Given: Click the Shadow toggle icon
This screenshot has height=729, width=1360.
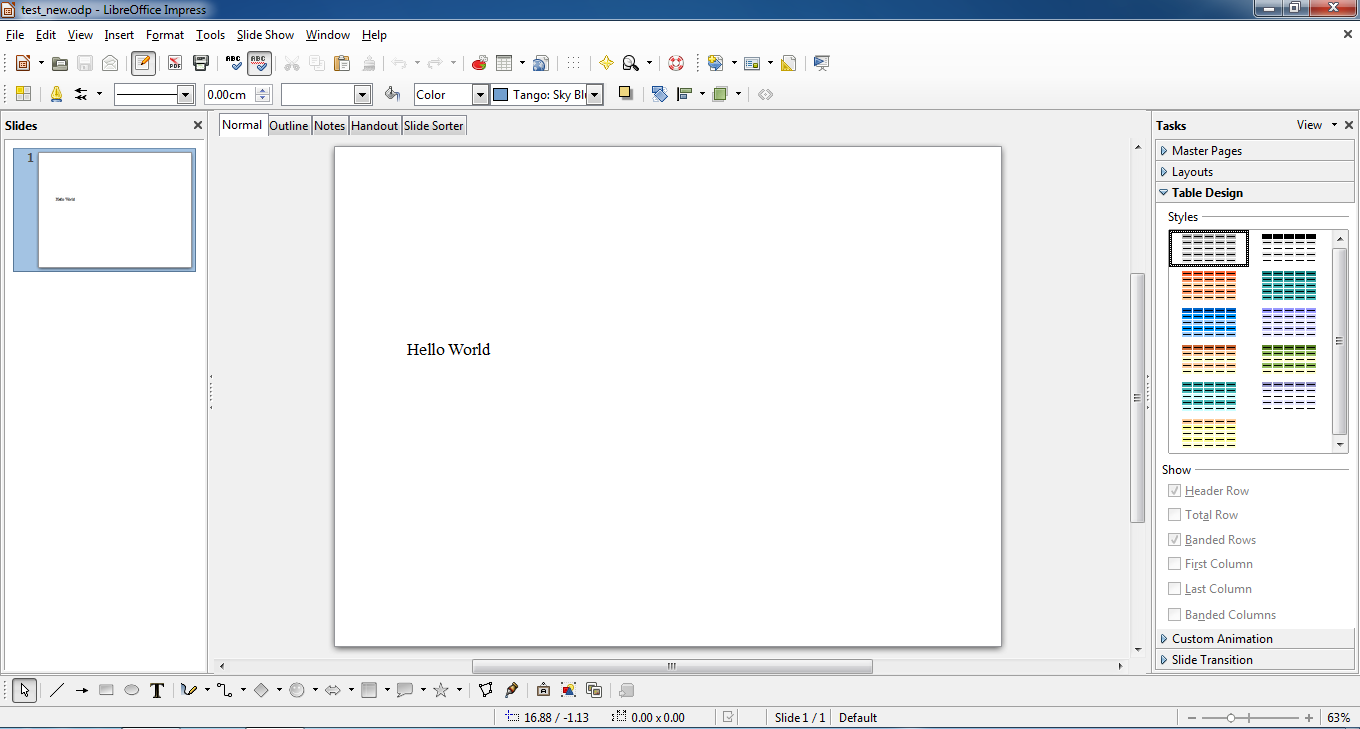Looking at the screenshot, I should tap(625, 93).
